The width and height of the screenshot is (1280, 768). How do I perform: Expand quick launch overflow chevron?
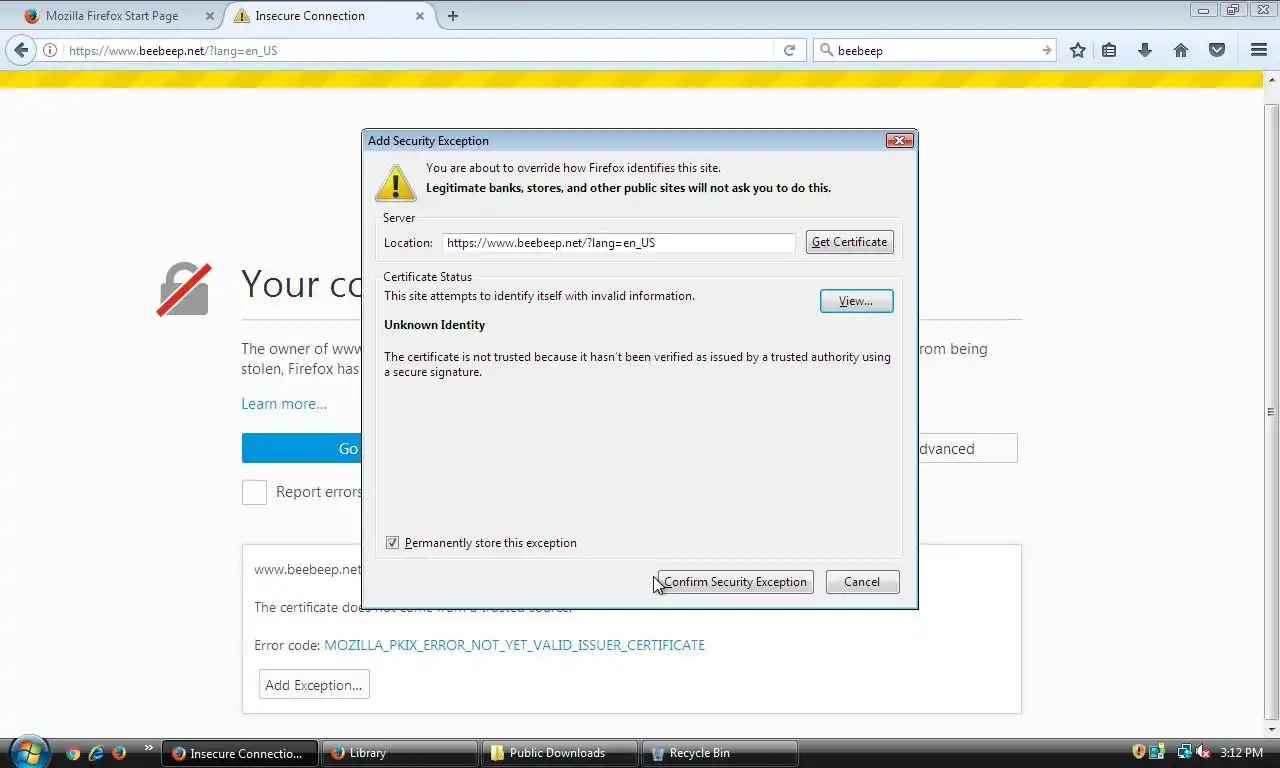pos(148,748)
